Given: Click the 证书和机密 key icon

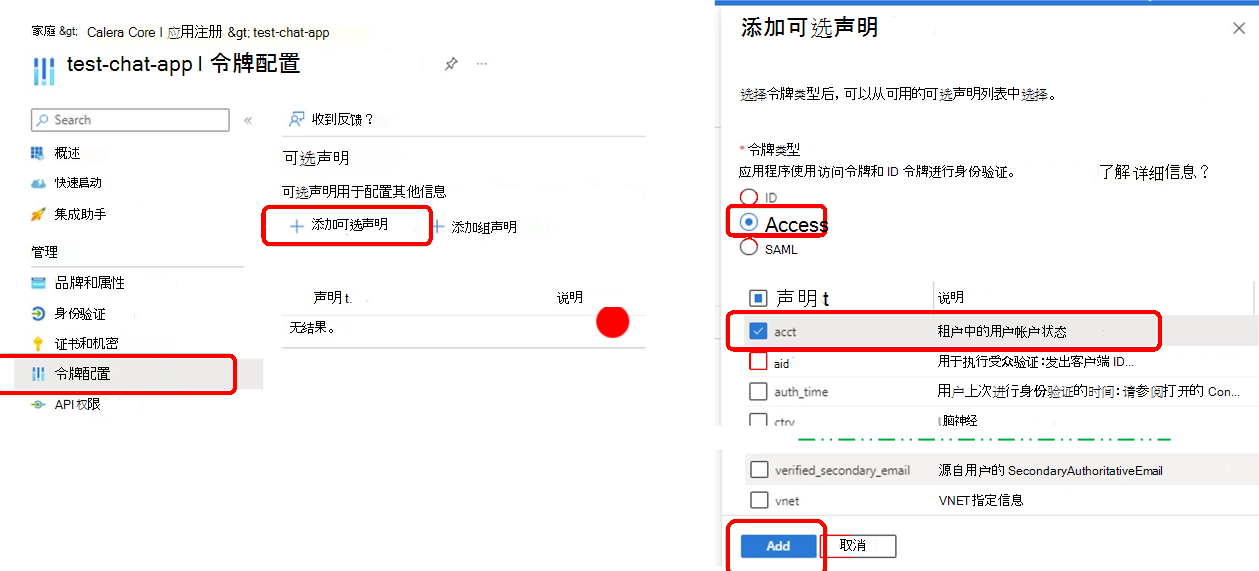Looking at the screenshot, I should coord(38,344).
